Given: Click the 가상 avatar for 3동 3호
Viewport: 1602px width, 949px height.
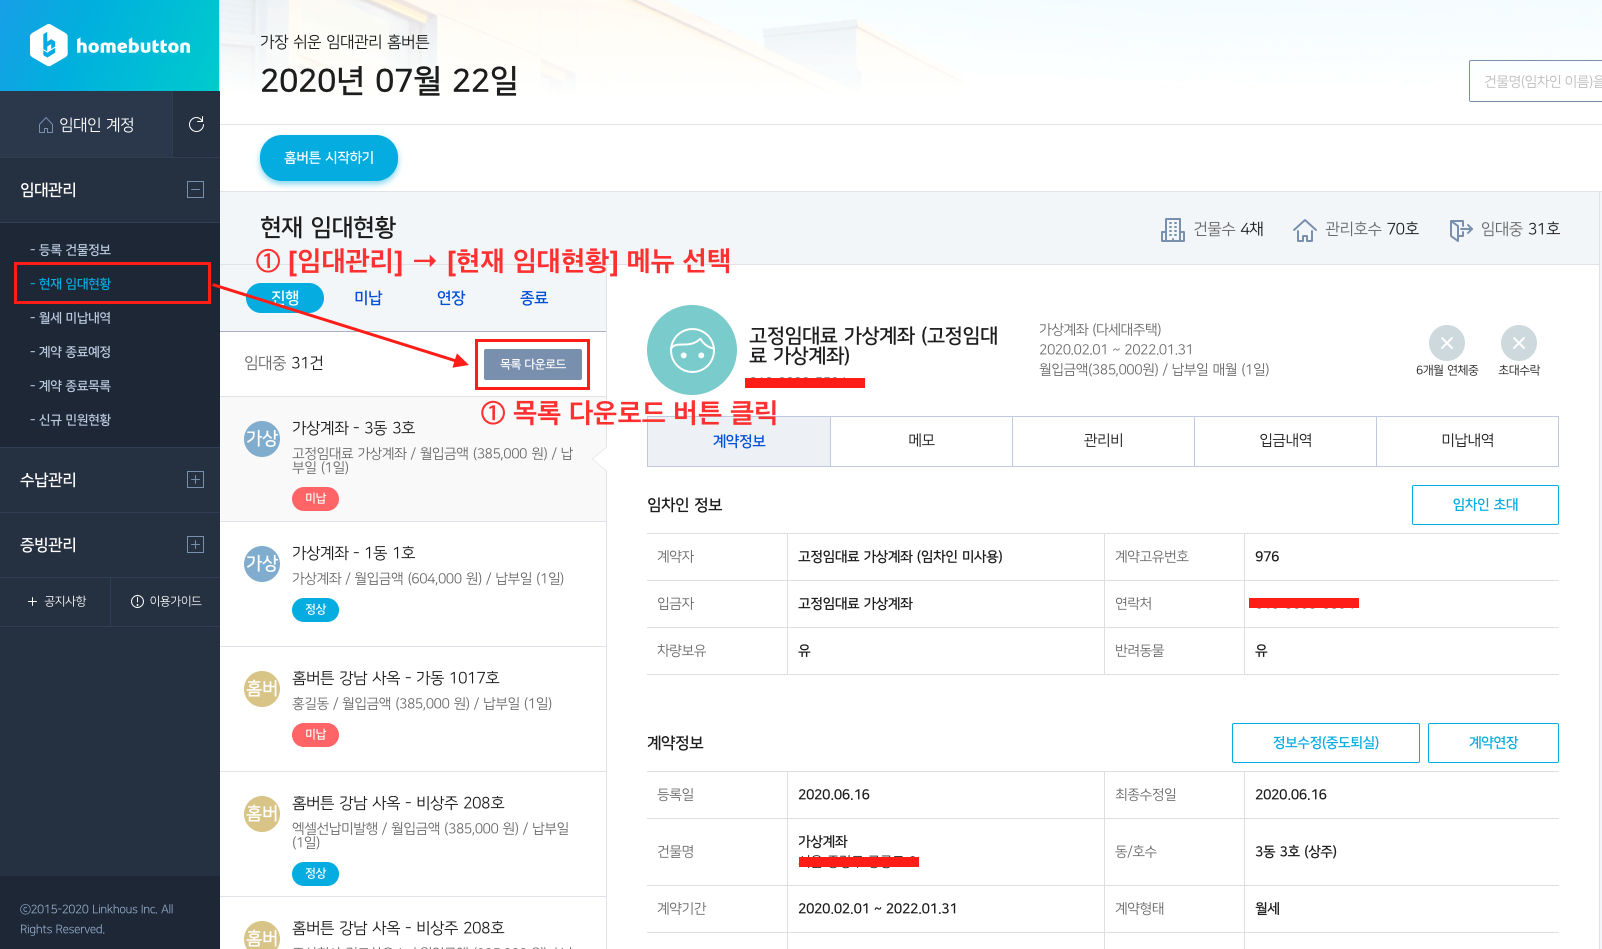Looking at the screenshot, I should point(262,438).
